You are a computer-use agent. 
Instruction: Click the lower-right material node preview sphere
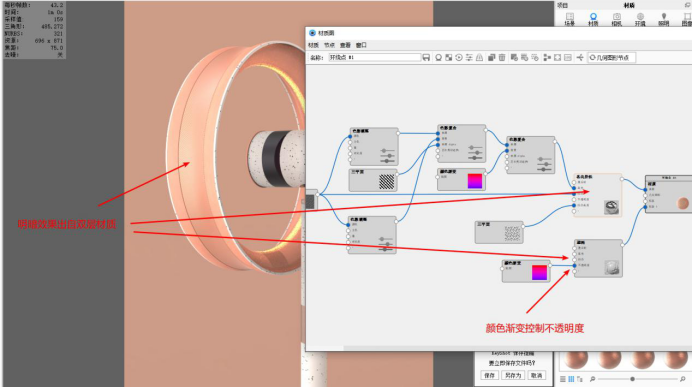point(612,267)
